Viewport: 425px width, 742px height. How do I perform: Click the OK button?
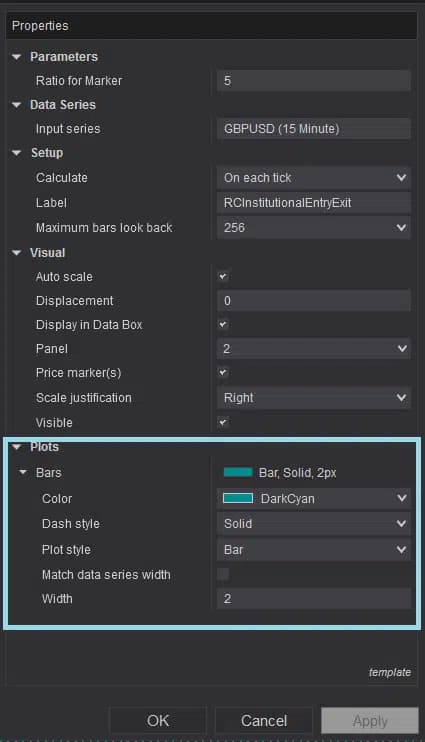(158, 720)
